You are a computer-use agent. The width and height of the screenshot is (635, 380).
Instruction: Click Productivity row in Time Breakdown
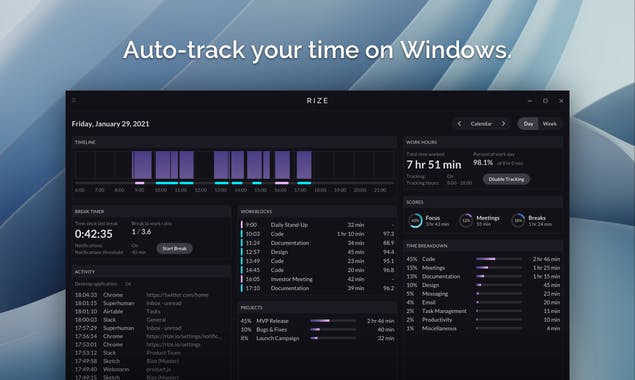click(x=483, y=320)
